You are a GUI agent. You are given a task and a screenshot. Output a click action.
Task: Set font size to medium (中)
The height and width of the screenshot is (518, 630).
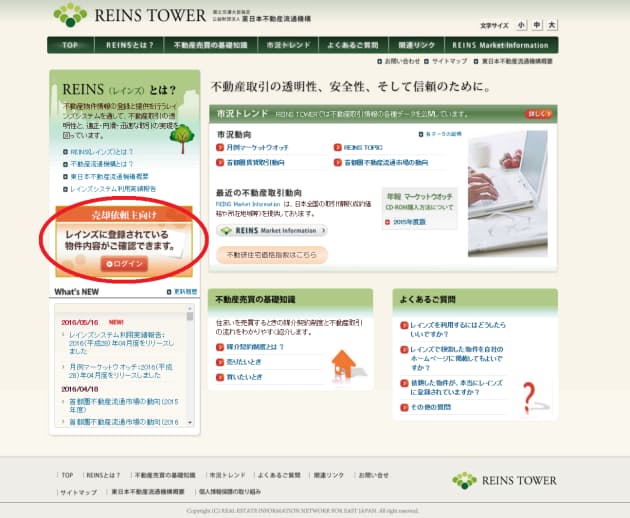click(x=536, y=23)
